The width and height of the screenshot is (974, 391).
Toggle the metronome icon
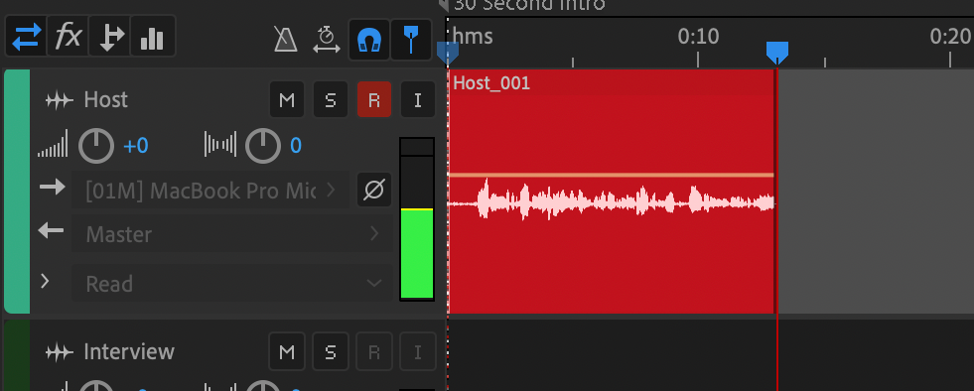point(286,39)
